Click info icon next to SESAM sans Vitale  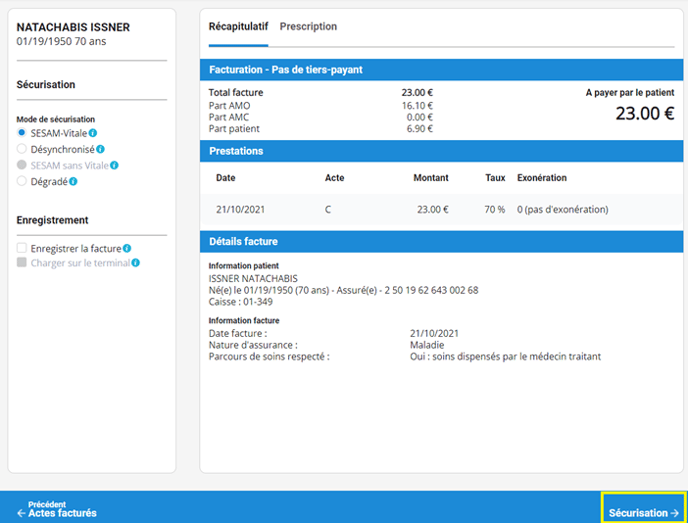(x=115, y=165)
